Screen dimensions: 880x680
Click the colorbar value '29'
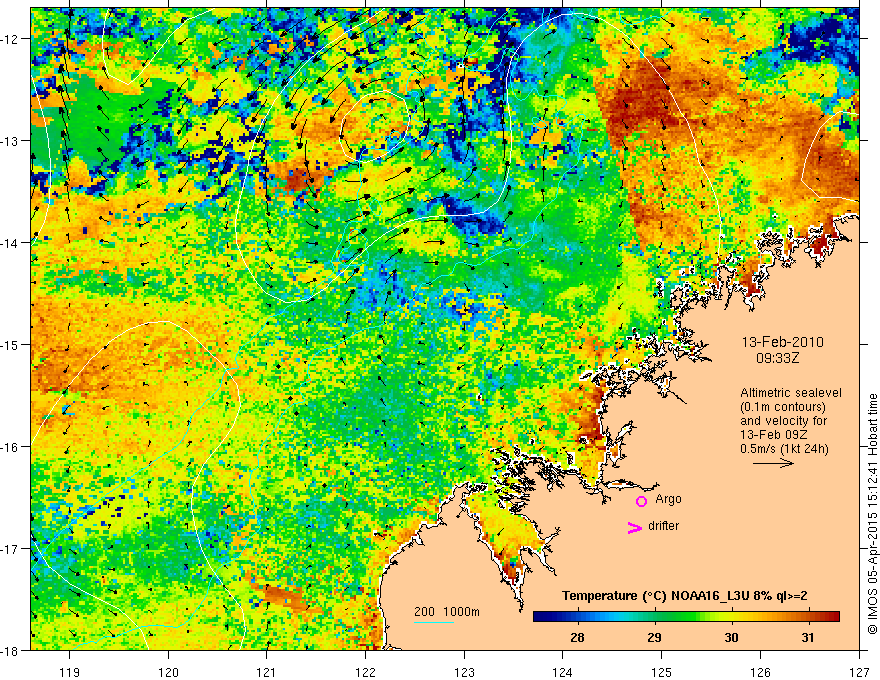point(654,637)
